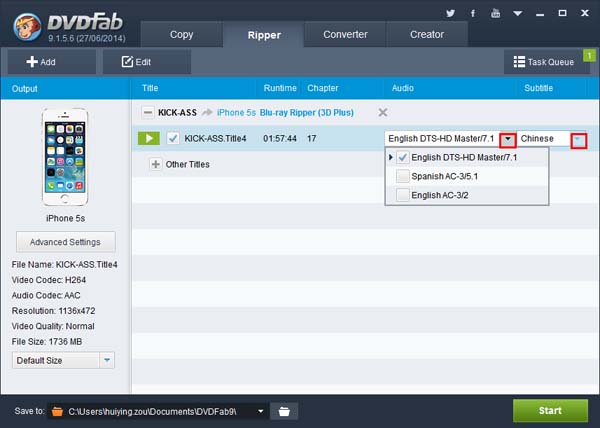Viewport: 600px width, 428px height.
Task: Enable the Spanish AC-3/5.1 audio track
Action: (x=403, y=176)
